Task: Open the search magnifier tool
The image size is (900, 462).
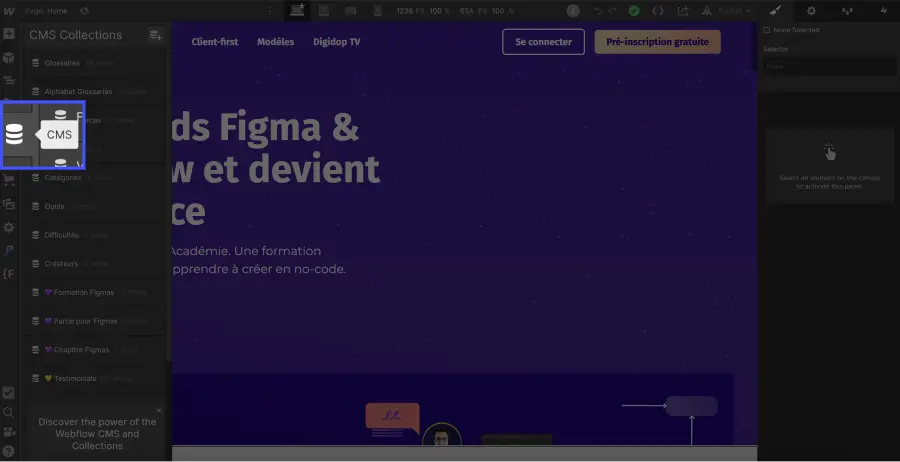Action: coord(9,412)
